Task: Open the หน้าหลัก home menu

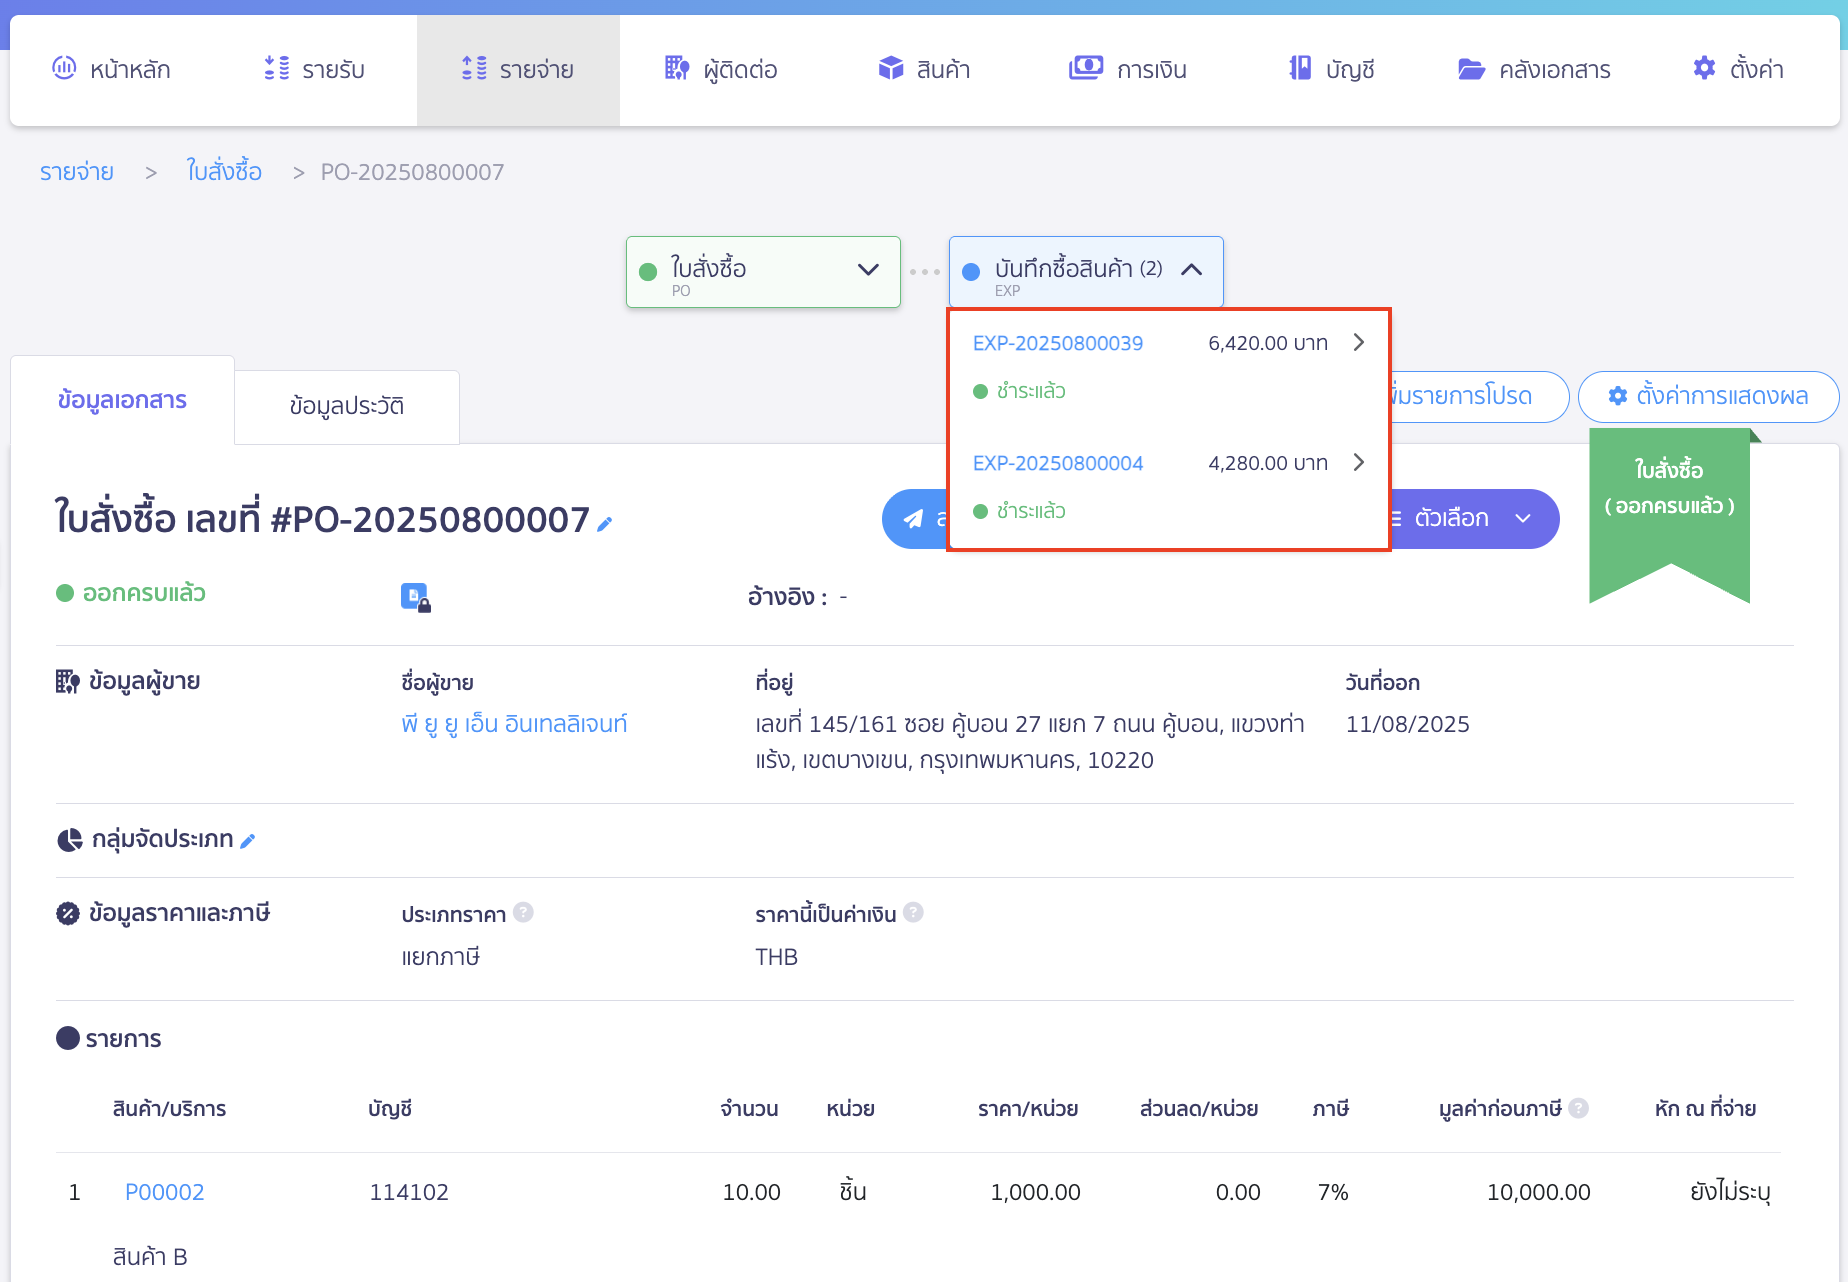Action: coord(111,69)
